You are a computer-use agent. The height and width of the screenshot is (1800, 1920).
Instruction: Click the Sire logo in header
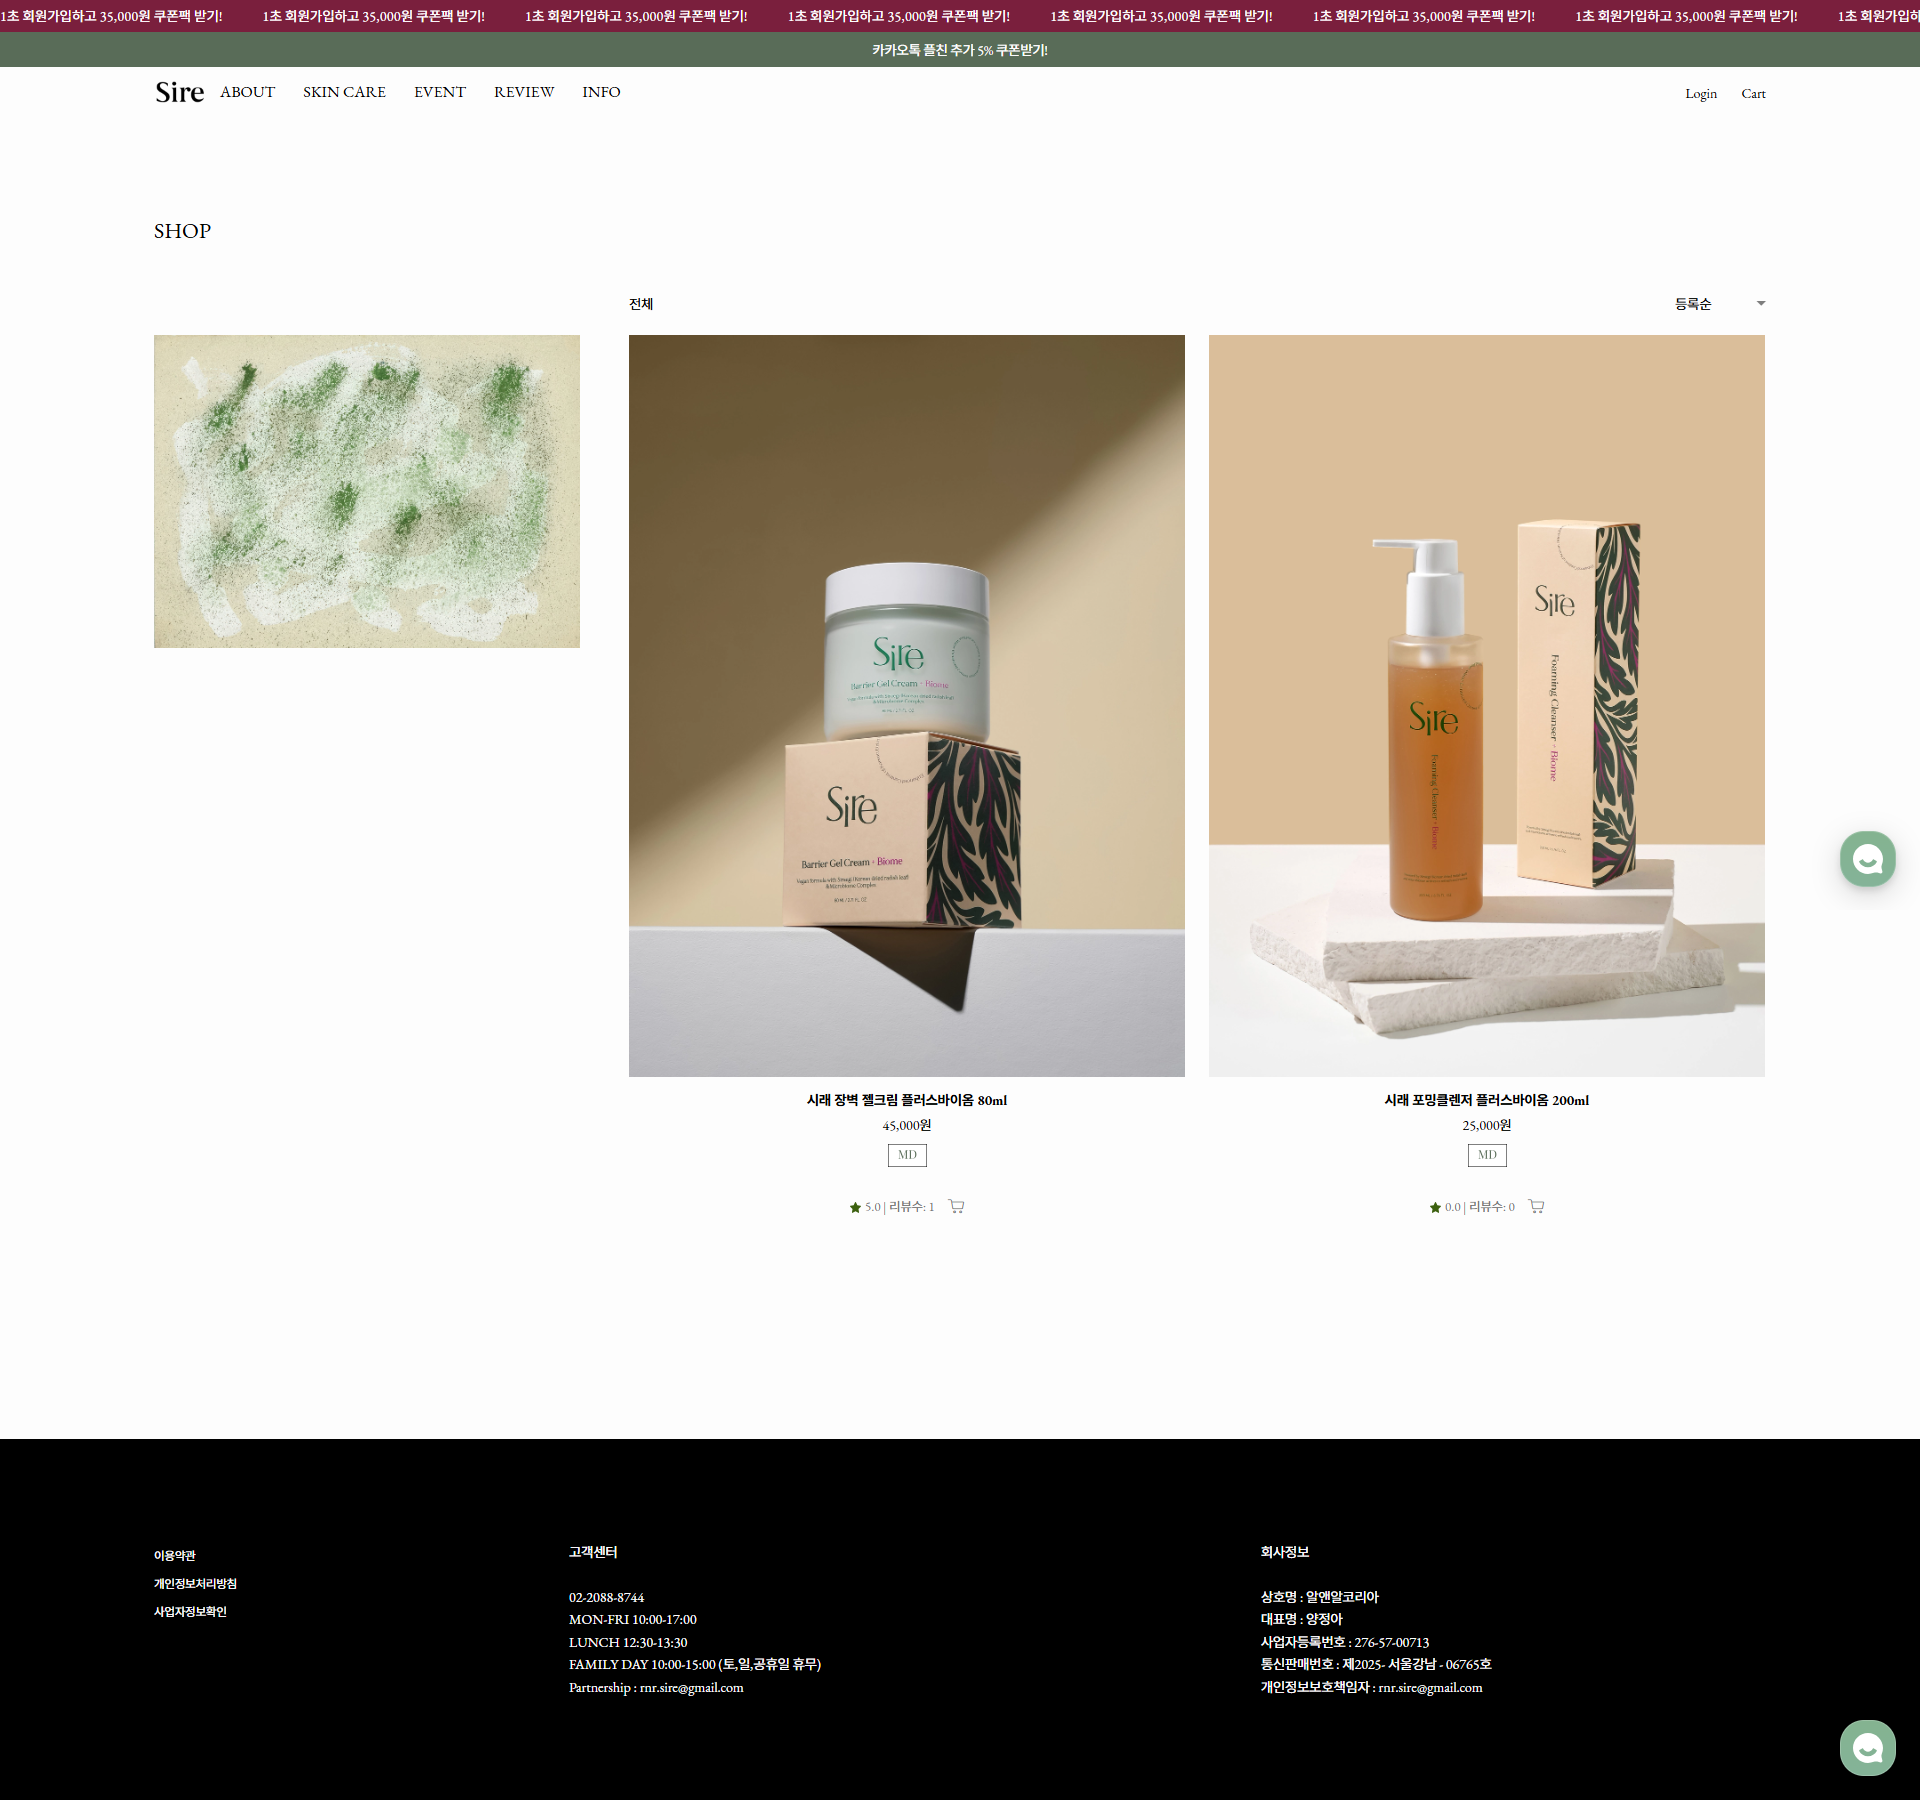(179, 92)
